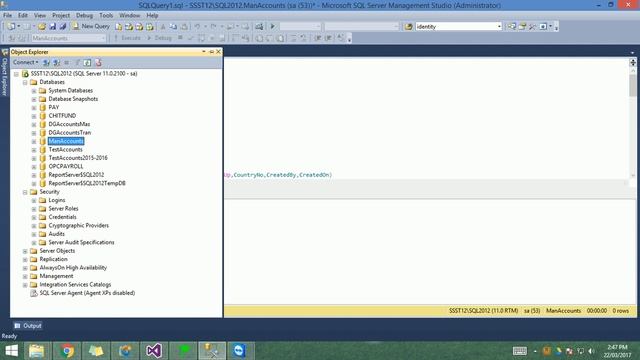Viewport: 640px width, 360px height.
Task: Open Google Chrome from the taskbar
Action: point(67,351)
